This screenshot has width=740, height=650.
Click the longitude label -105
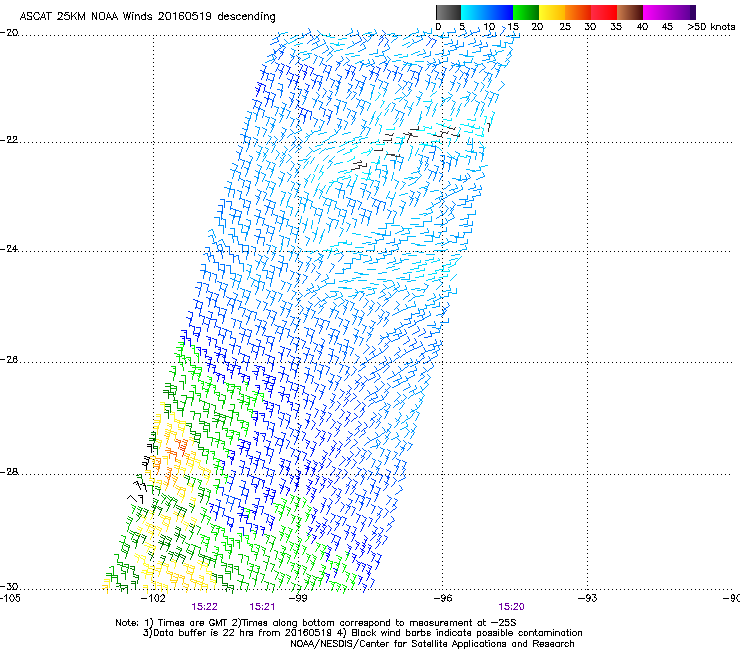pyautogui.click(x=10, y=599)
